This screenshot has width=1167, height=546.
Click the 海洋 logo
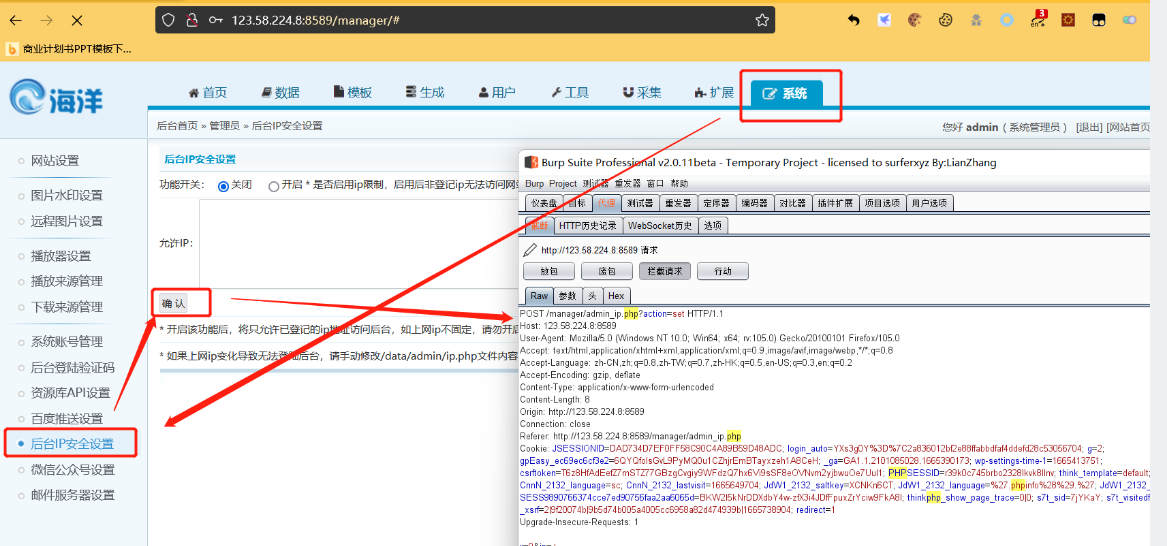(x=57, y=97)
